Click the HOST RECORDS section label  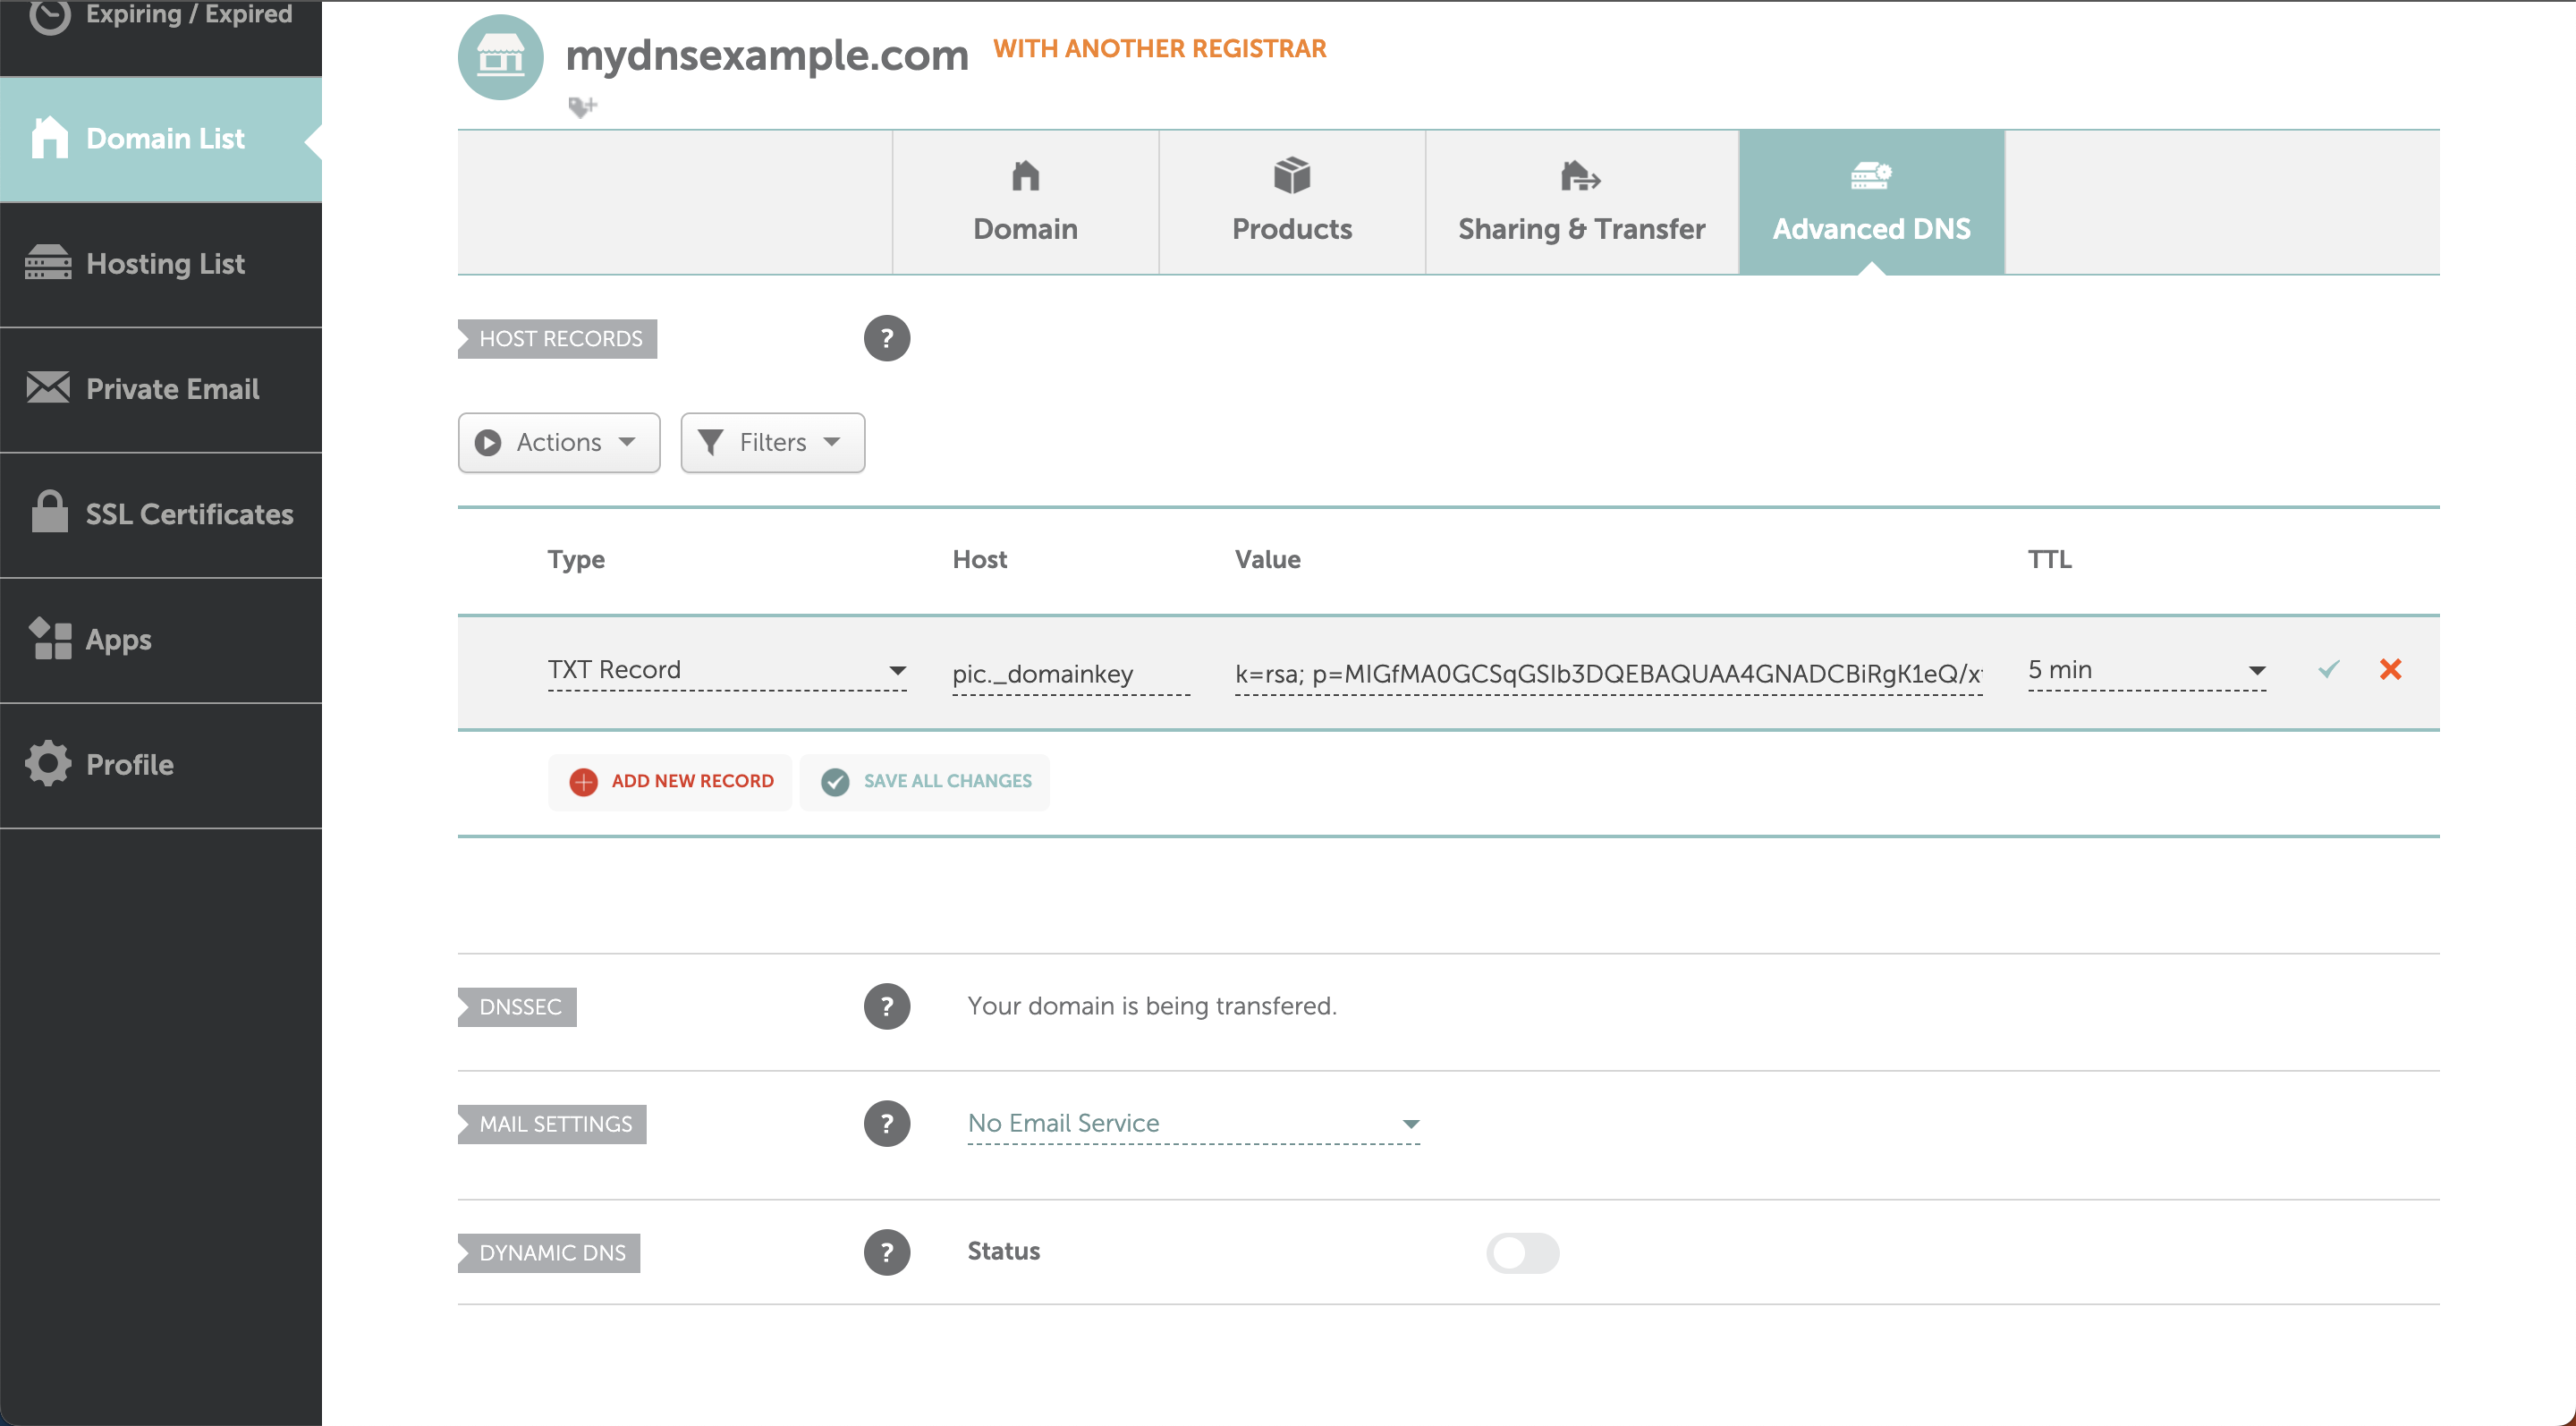point(558,339)
